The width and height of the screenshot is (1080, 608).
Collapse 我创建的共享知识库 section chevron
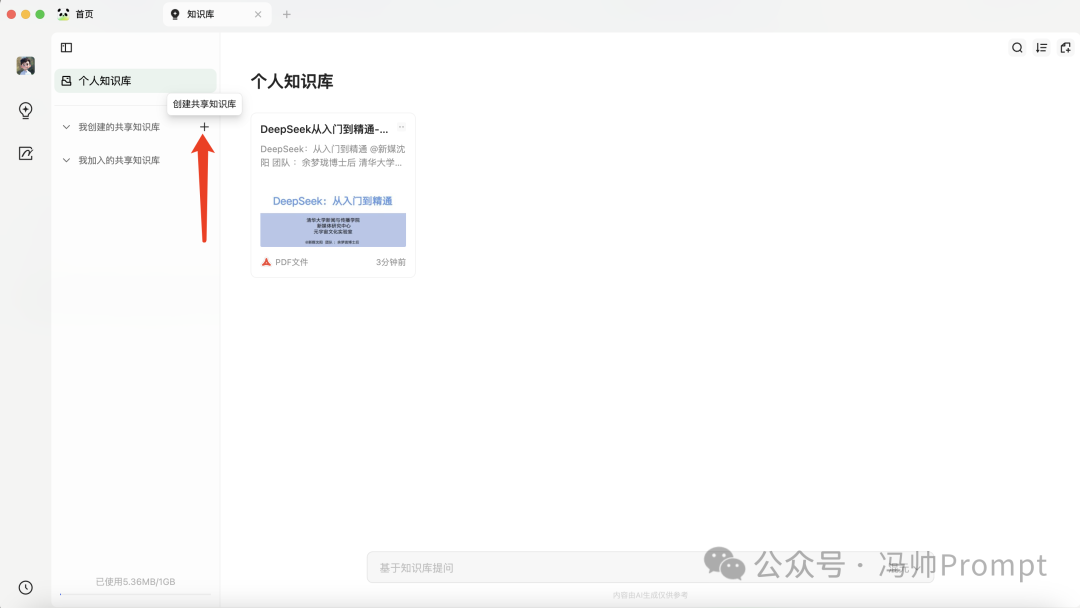66,127
